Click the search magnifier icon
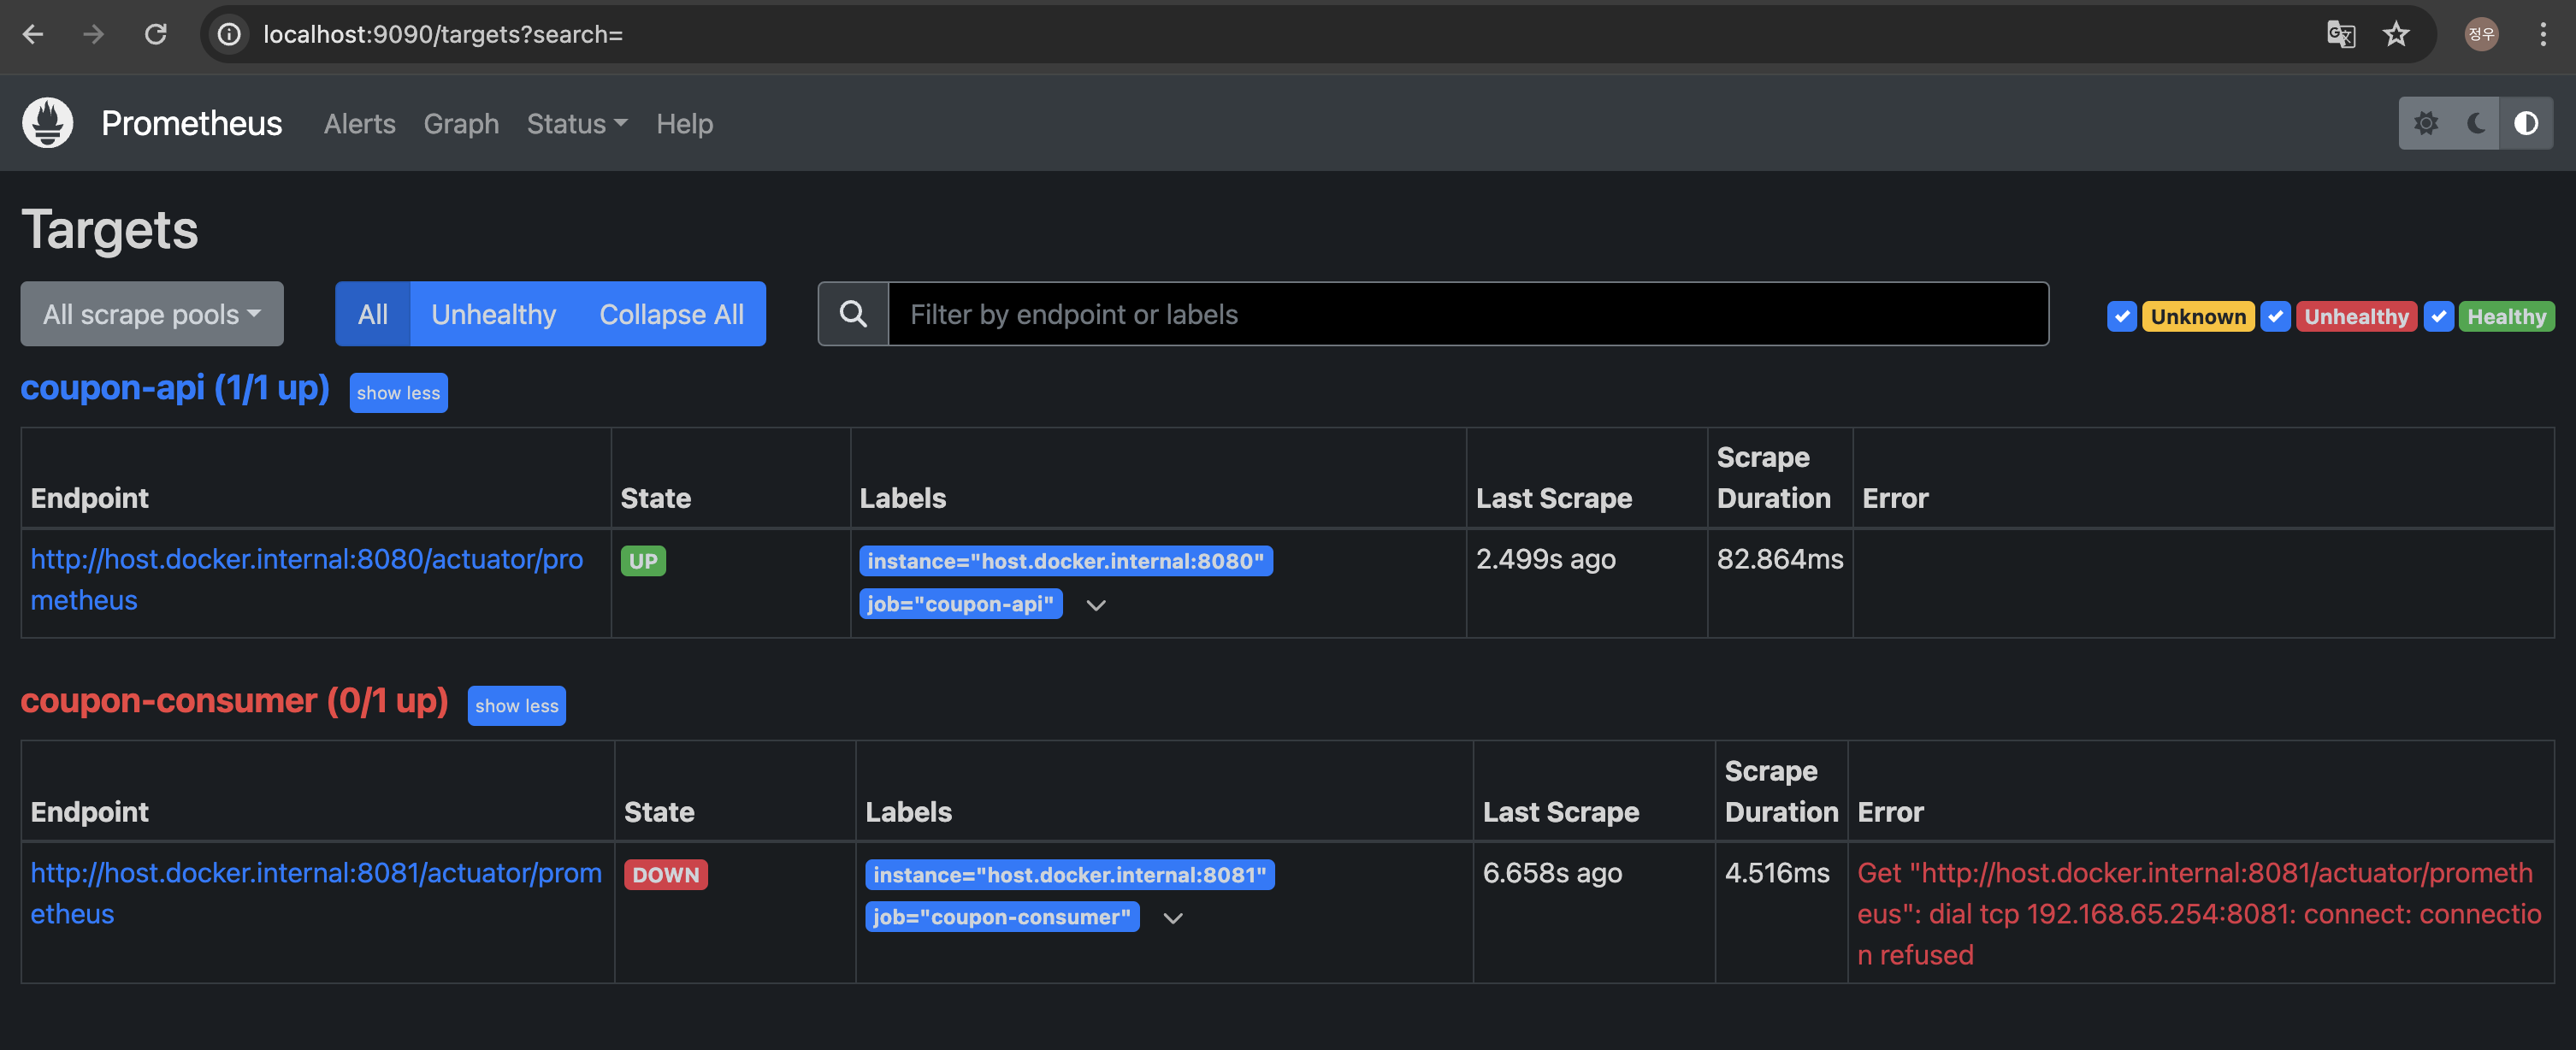 pyautogui.click(x=853, y=314)
